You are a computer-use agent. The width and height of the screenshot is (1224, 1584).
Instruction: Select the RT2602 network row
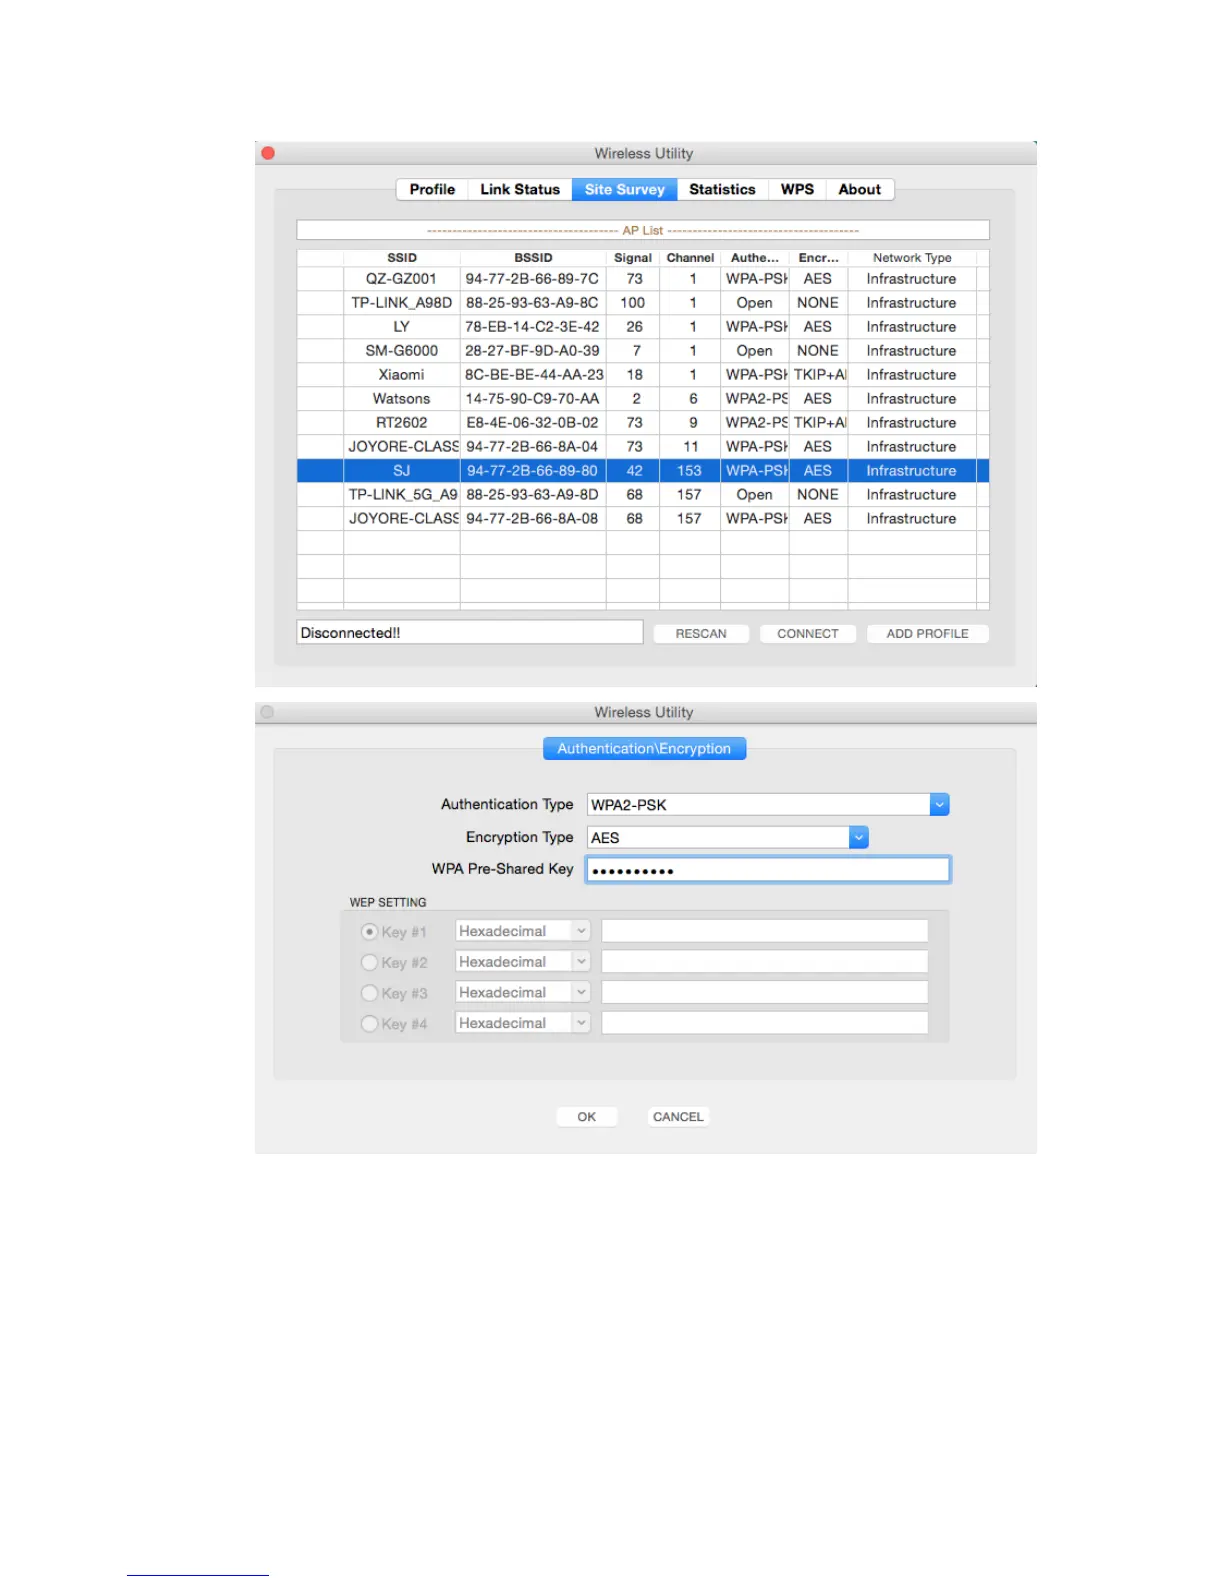tap(643, 423)
